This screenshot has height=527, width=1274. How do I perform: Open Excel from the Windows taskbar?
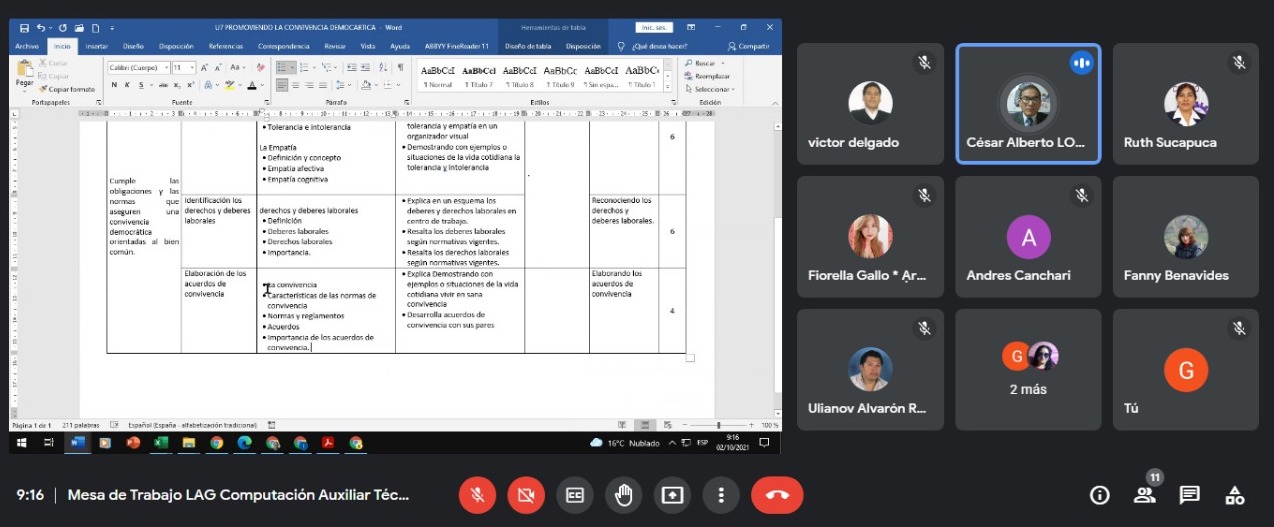(x=160, y=443)
